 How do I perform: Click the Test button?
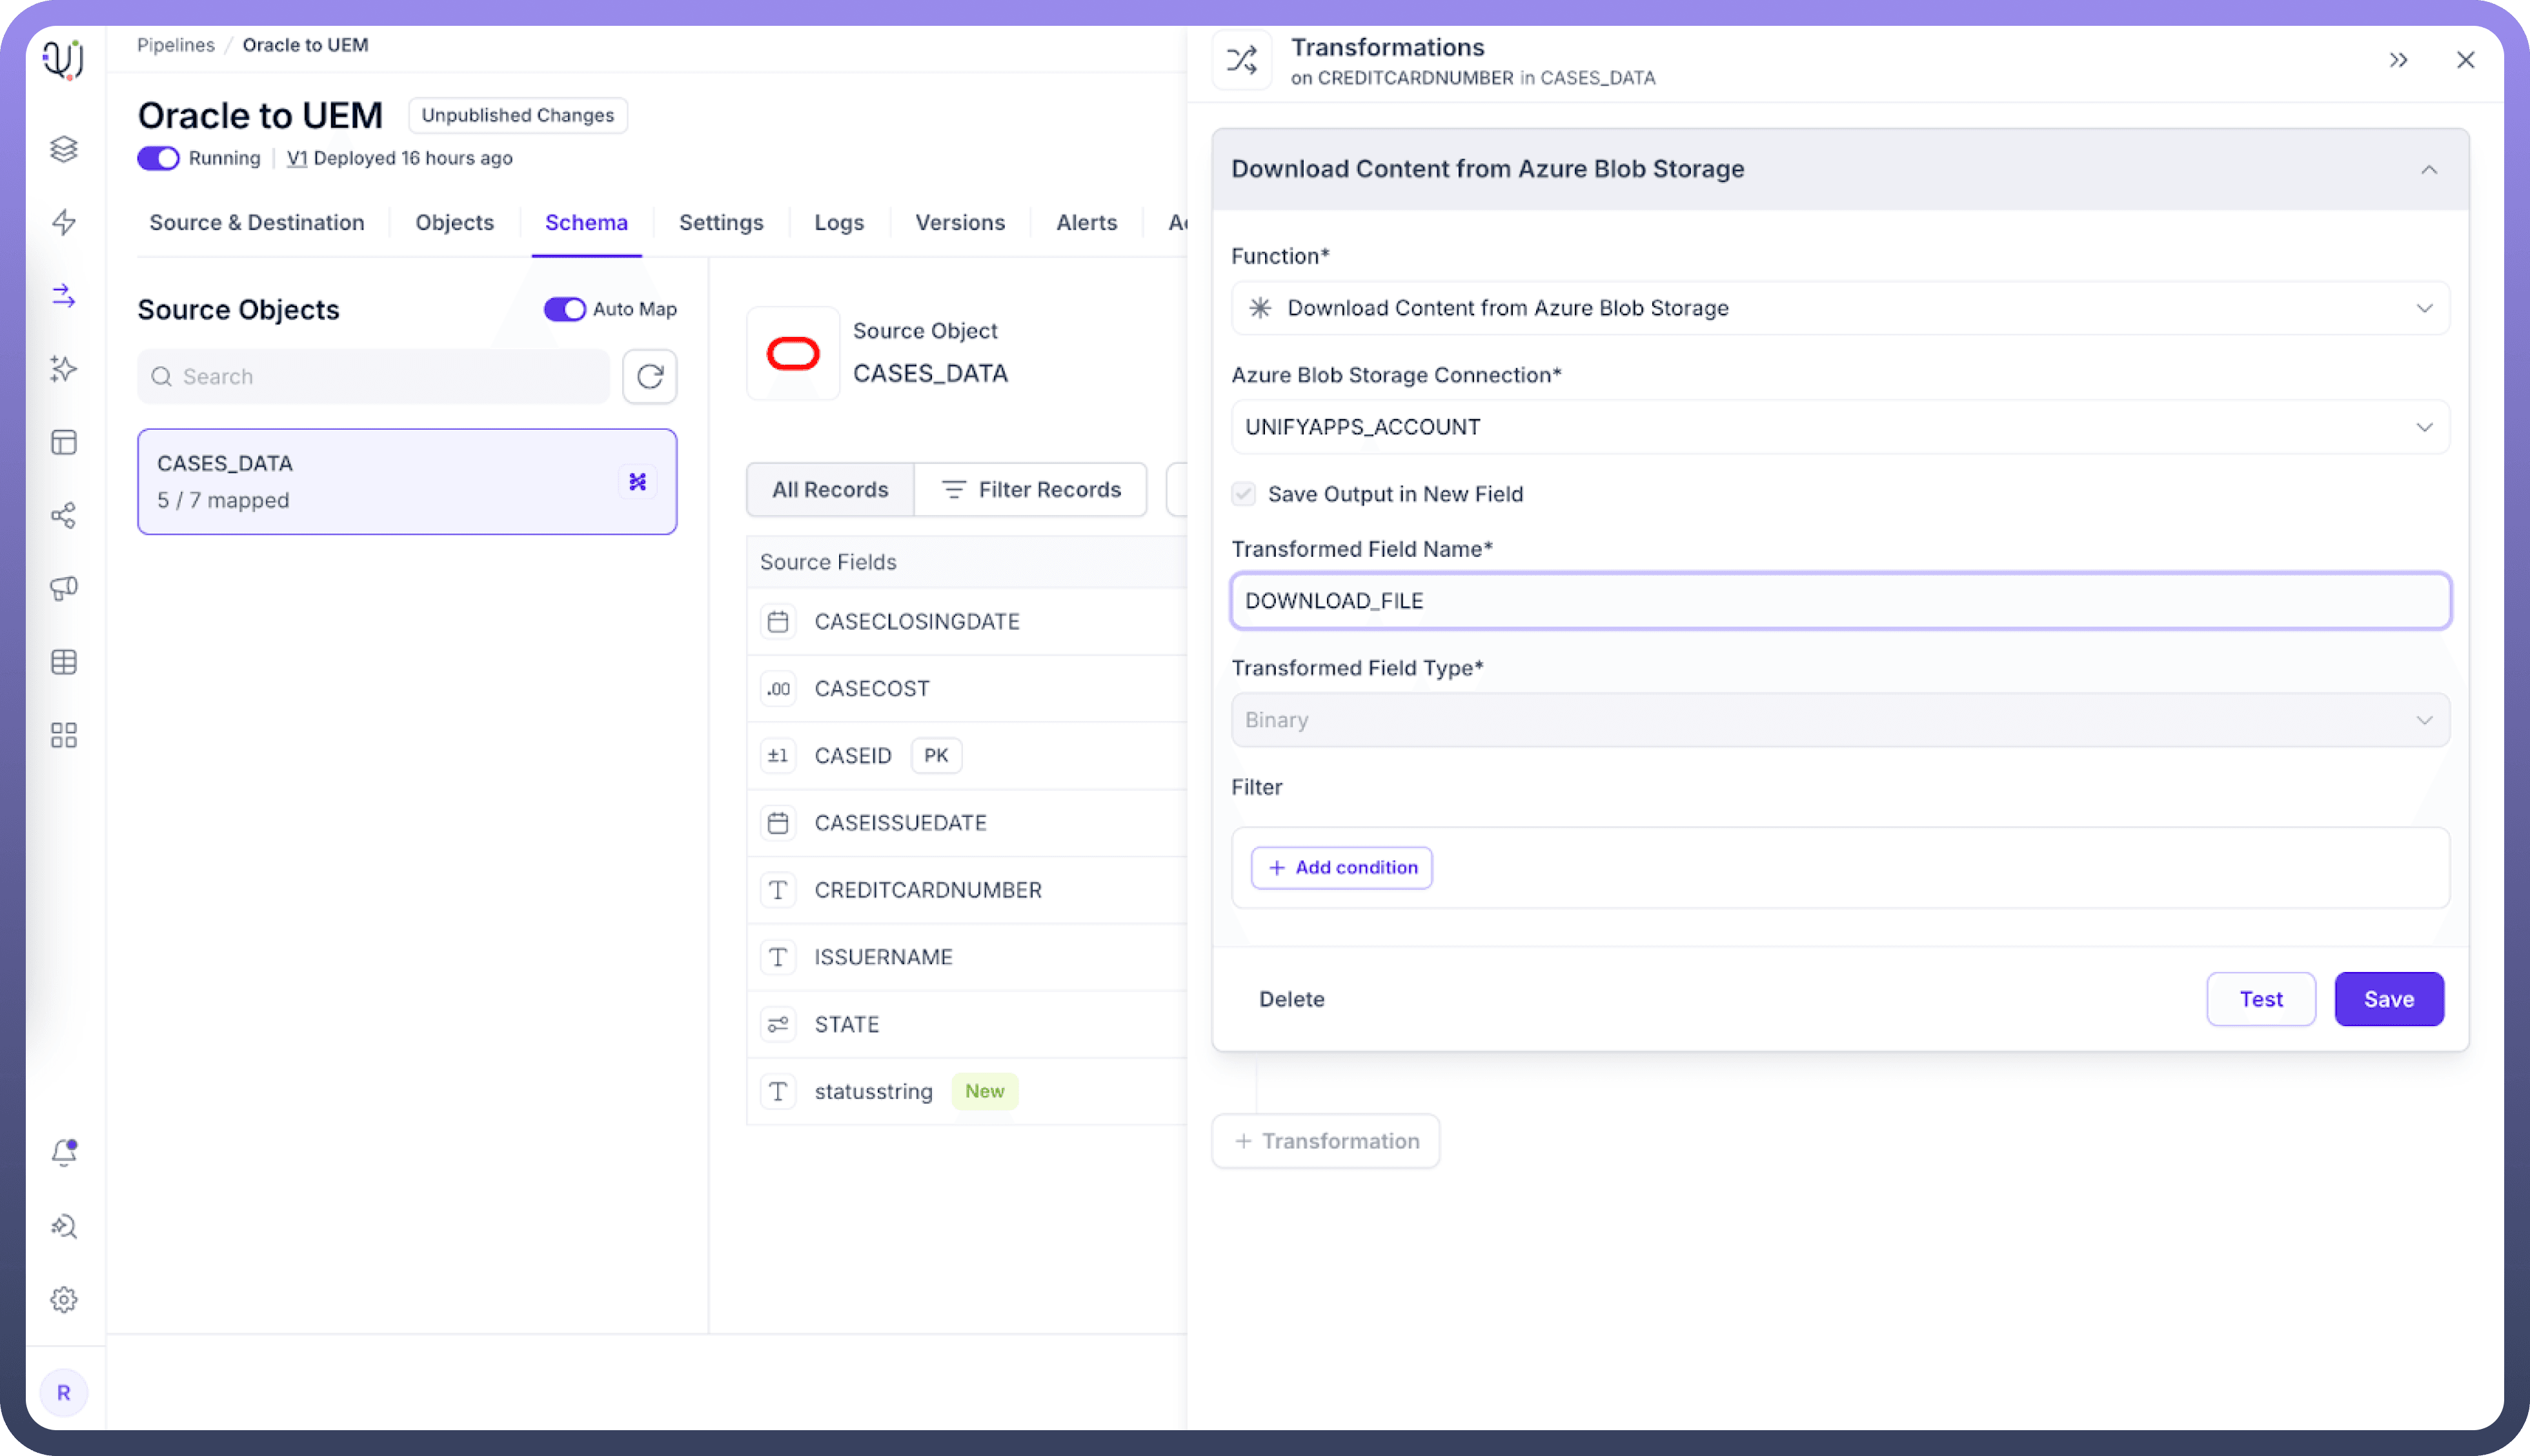point(2260,998)
